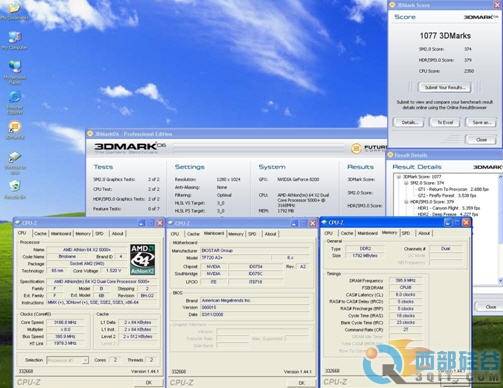
Task: Open About tab in CPU-Z CPU window
Action: pos(117,234)
